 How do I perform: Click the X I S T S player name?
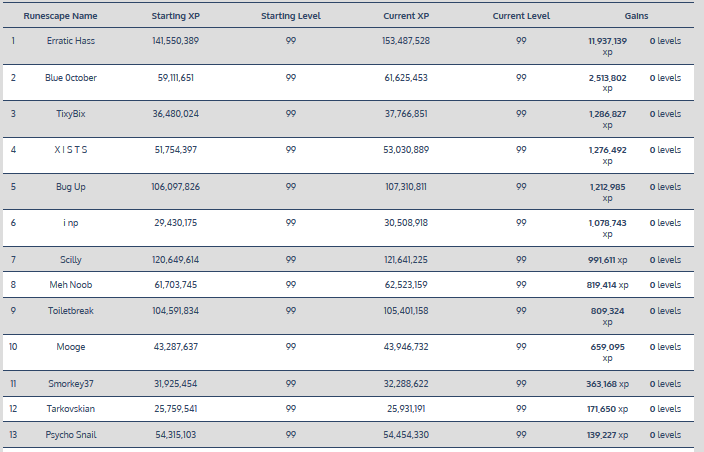(71, 150)
